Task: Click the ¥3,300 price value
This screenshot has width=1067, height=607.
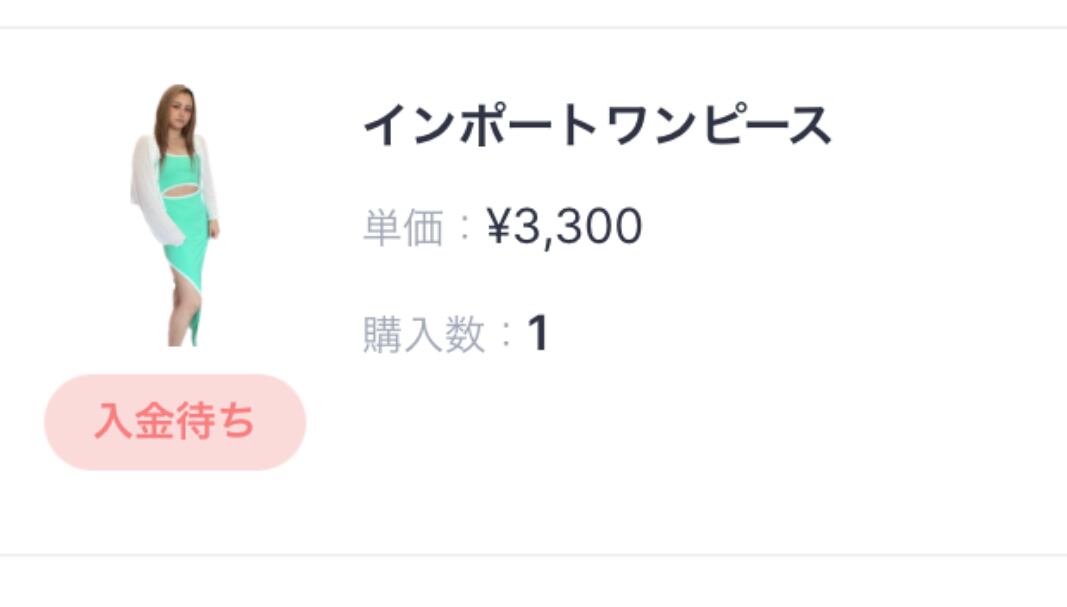Action: 565,228
